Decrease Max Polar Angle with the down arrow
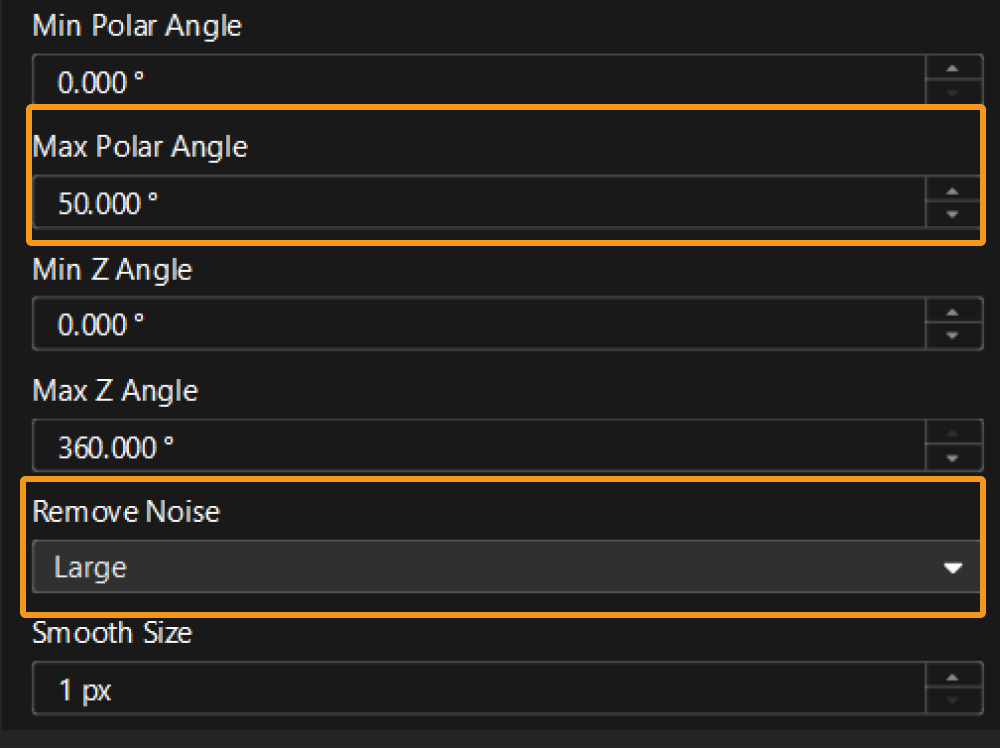Viewport: 1000px width, 749px height. coord(953,212)
